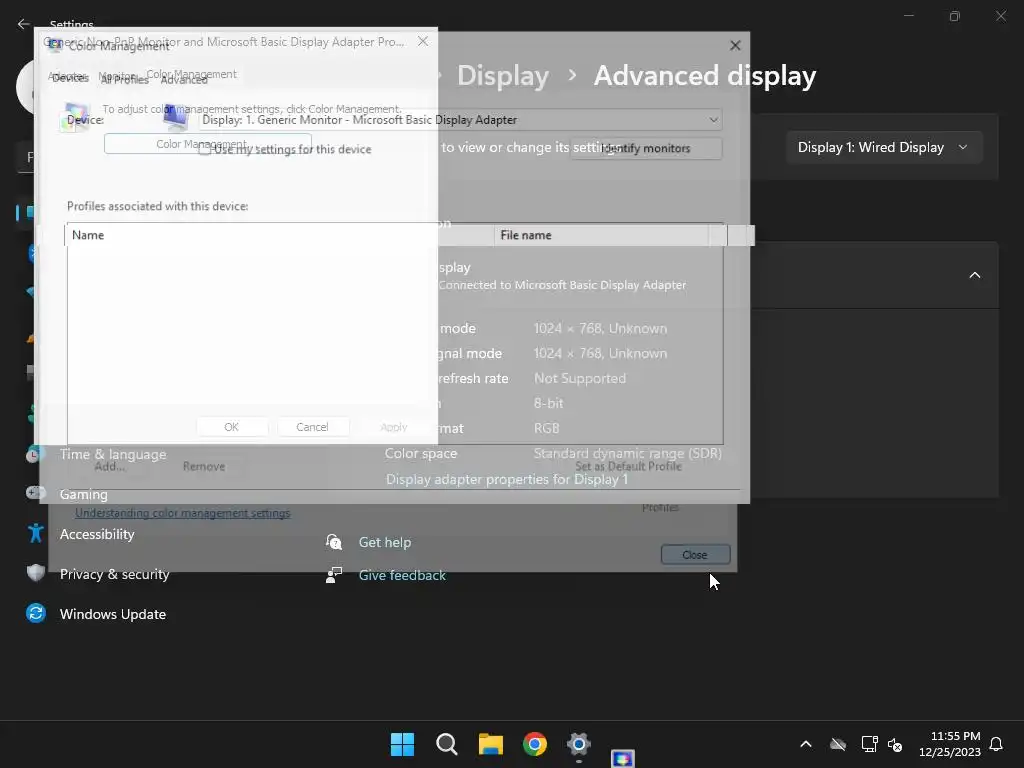1024x768 pixels.
Task: Click the OneDrive cloud tray icon
Action: [x=838, y=744]
